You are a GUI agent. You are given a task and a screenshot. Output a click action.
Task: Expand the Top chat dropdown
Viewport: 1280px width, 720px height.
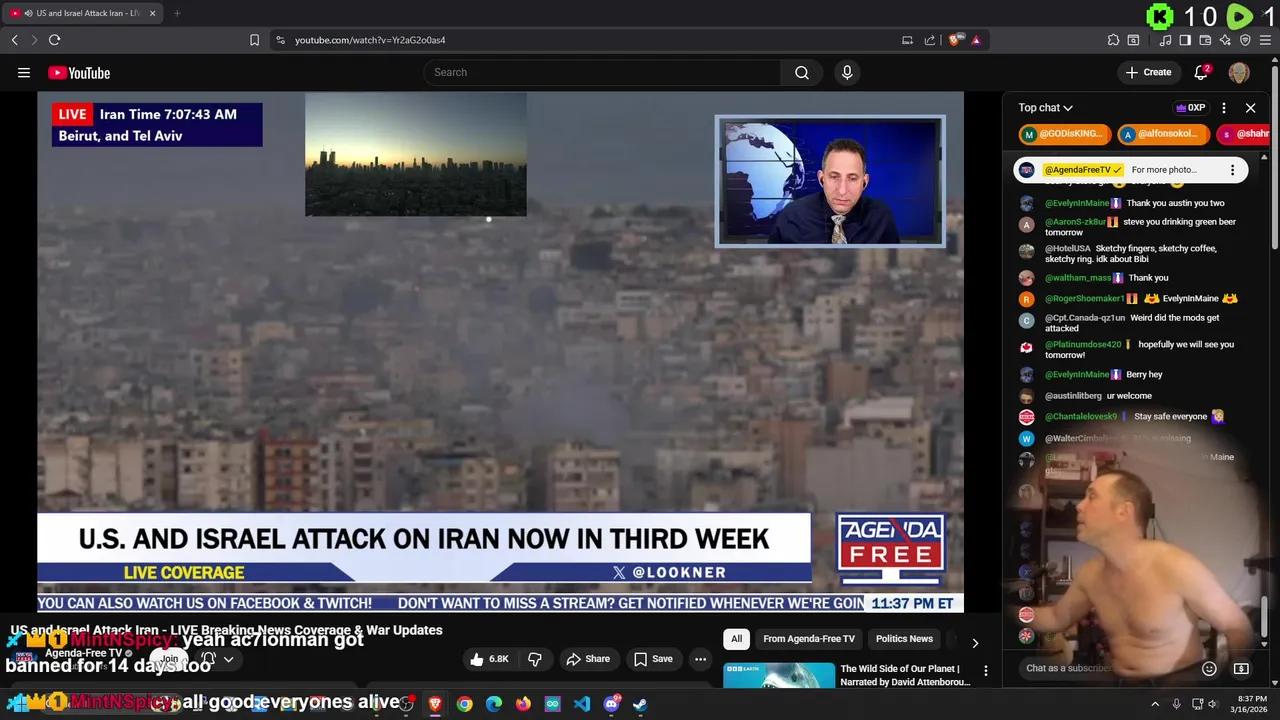tap(1046, 108)
